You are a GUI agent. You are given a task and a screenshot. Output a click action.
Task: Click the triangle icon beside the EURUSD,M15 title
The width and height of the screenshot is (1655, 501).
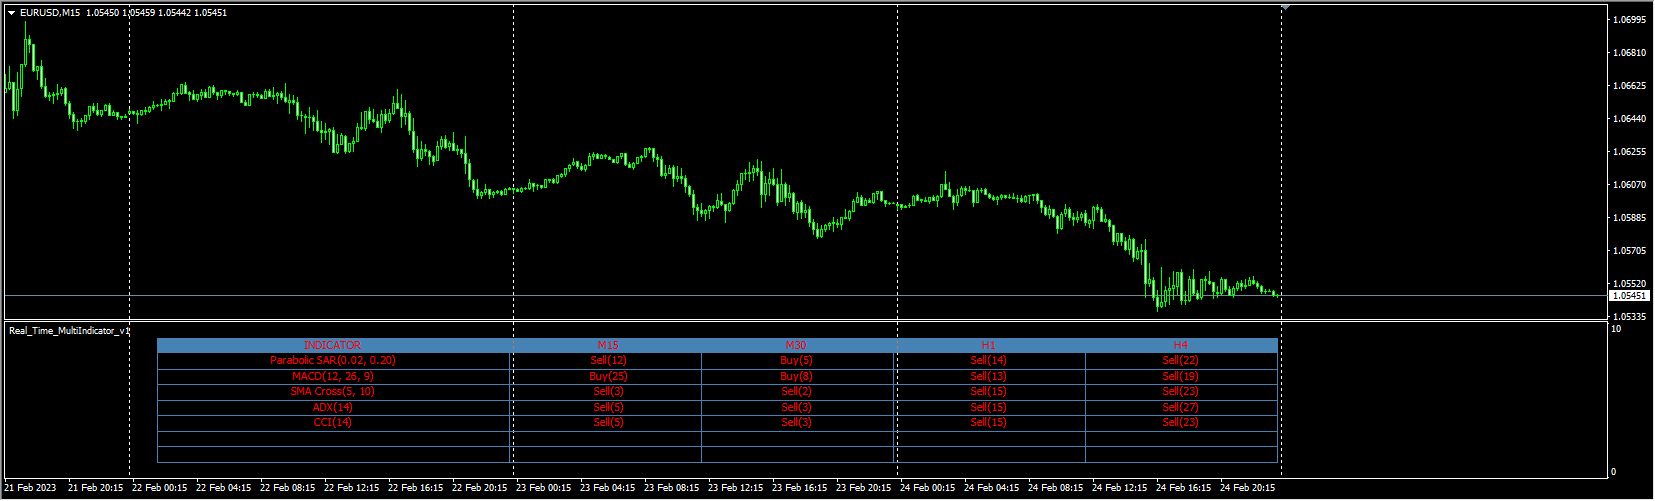[12, 13]
